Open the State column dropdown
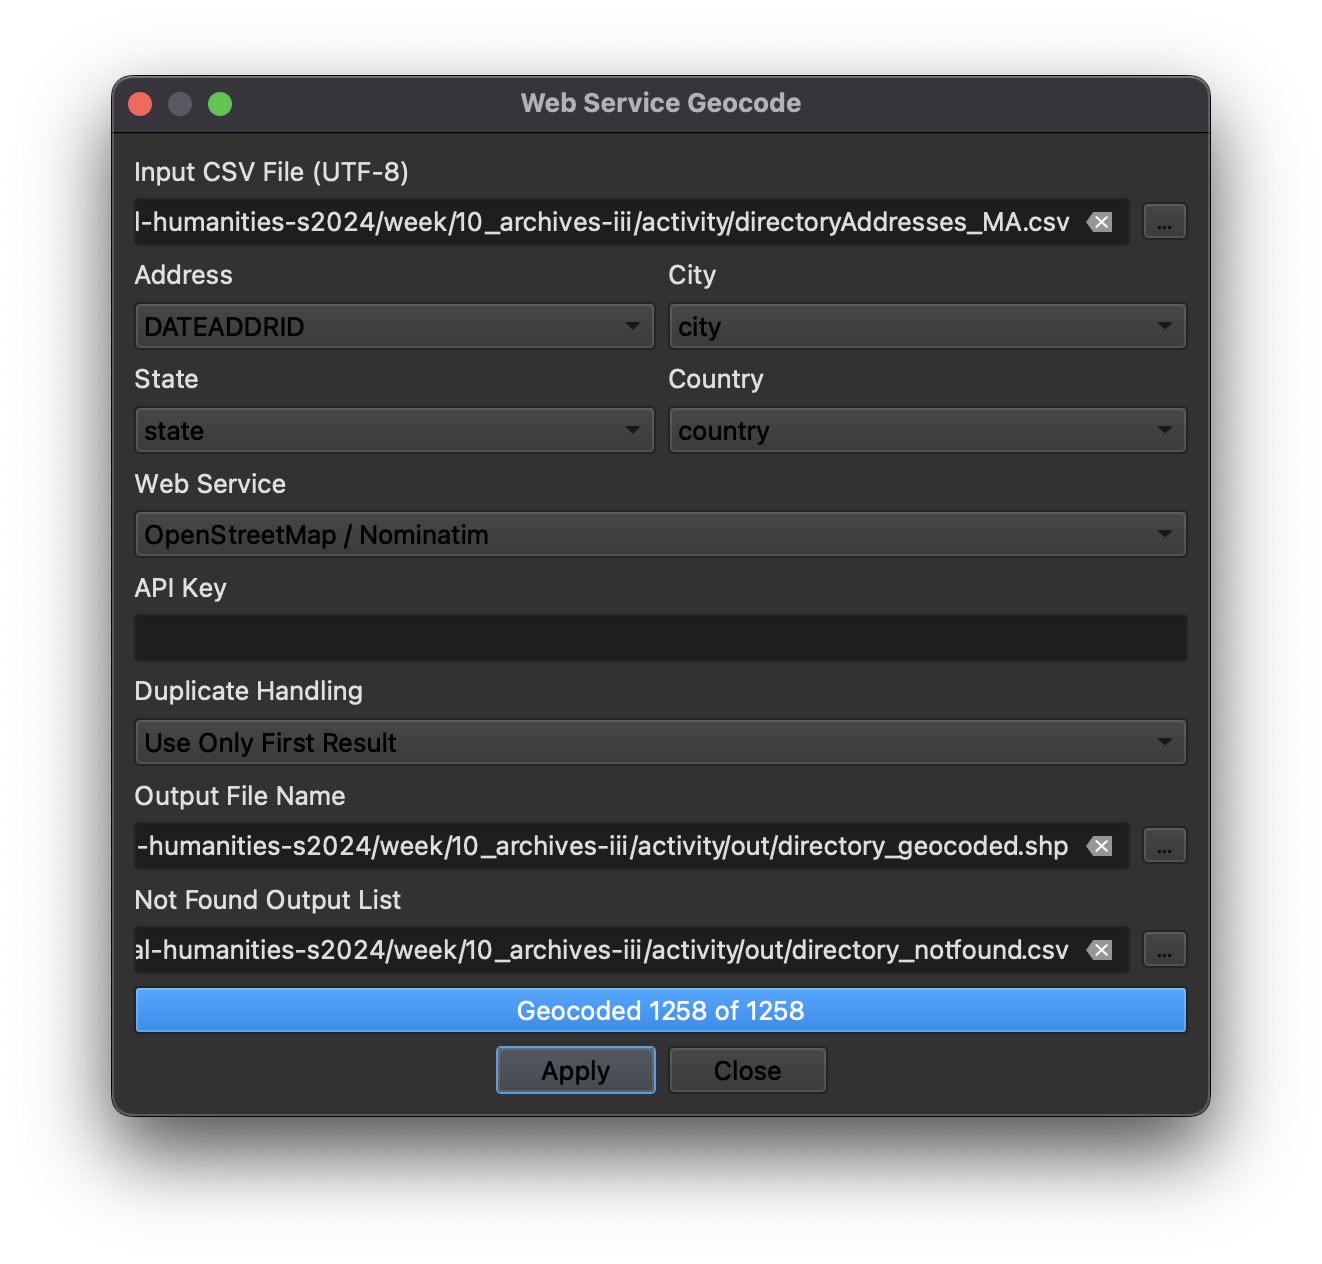 coord(394,431)
